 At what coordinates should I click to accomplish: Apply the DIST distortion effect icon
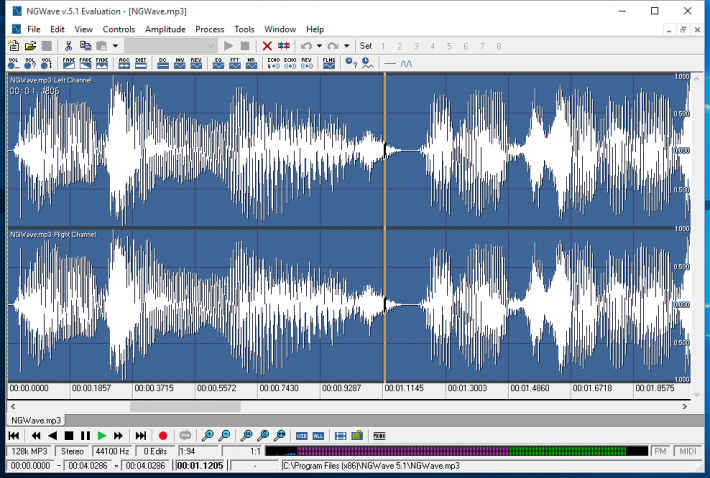click(x=141, y=63)
